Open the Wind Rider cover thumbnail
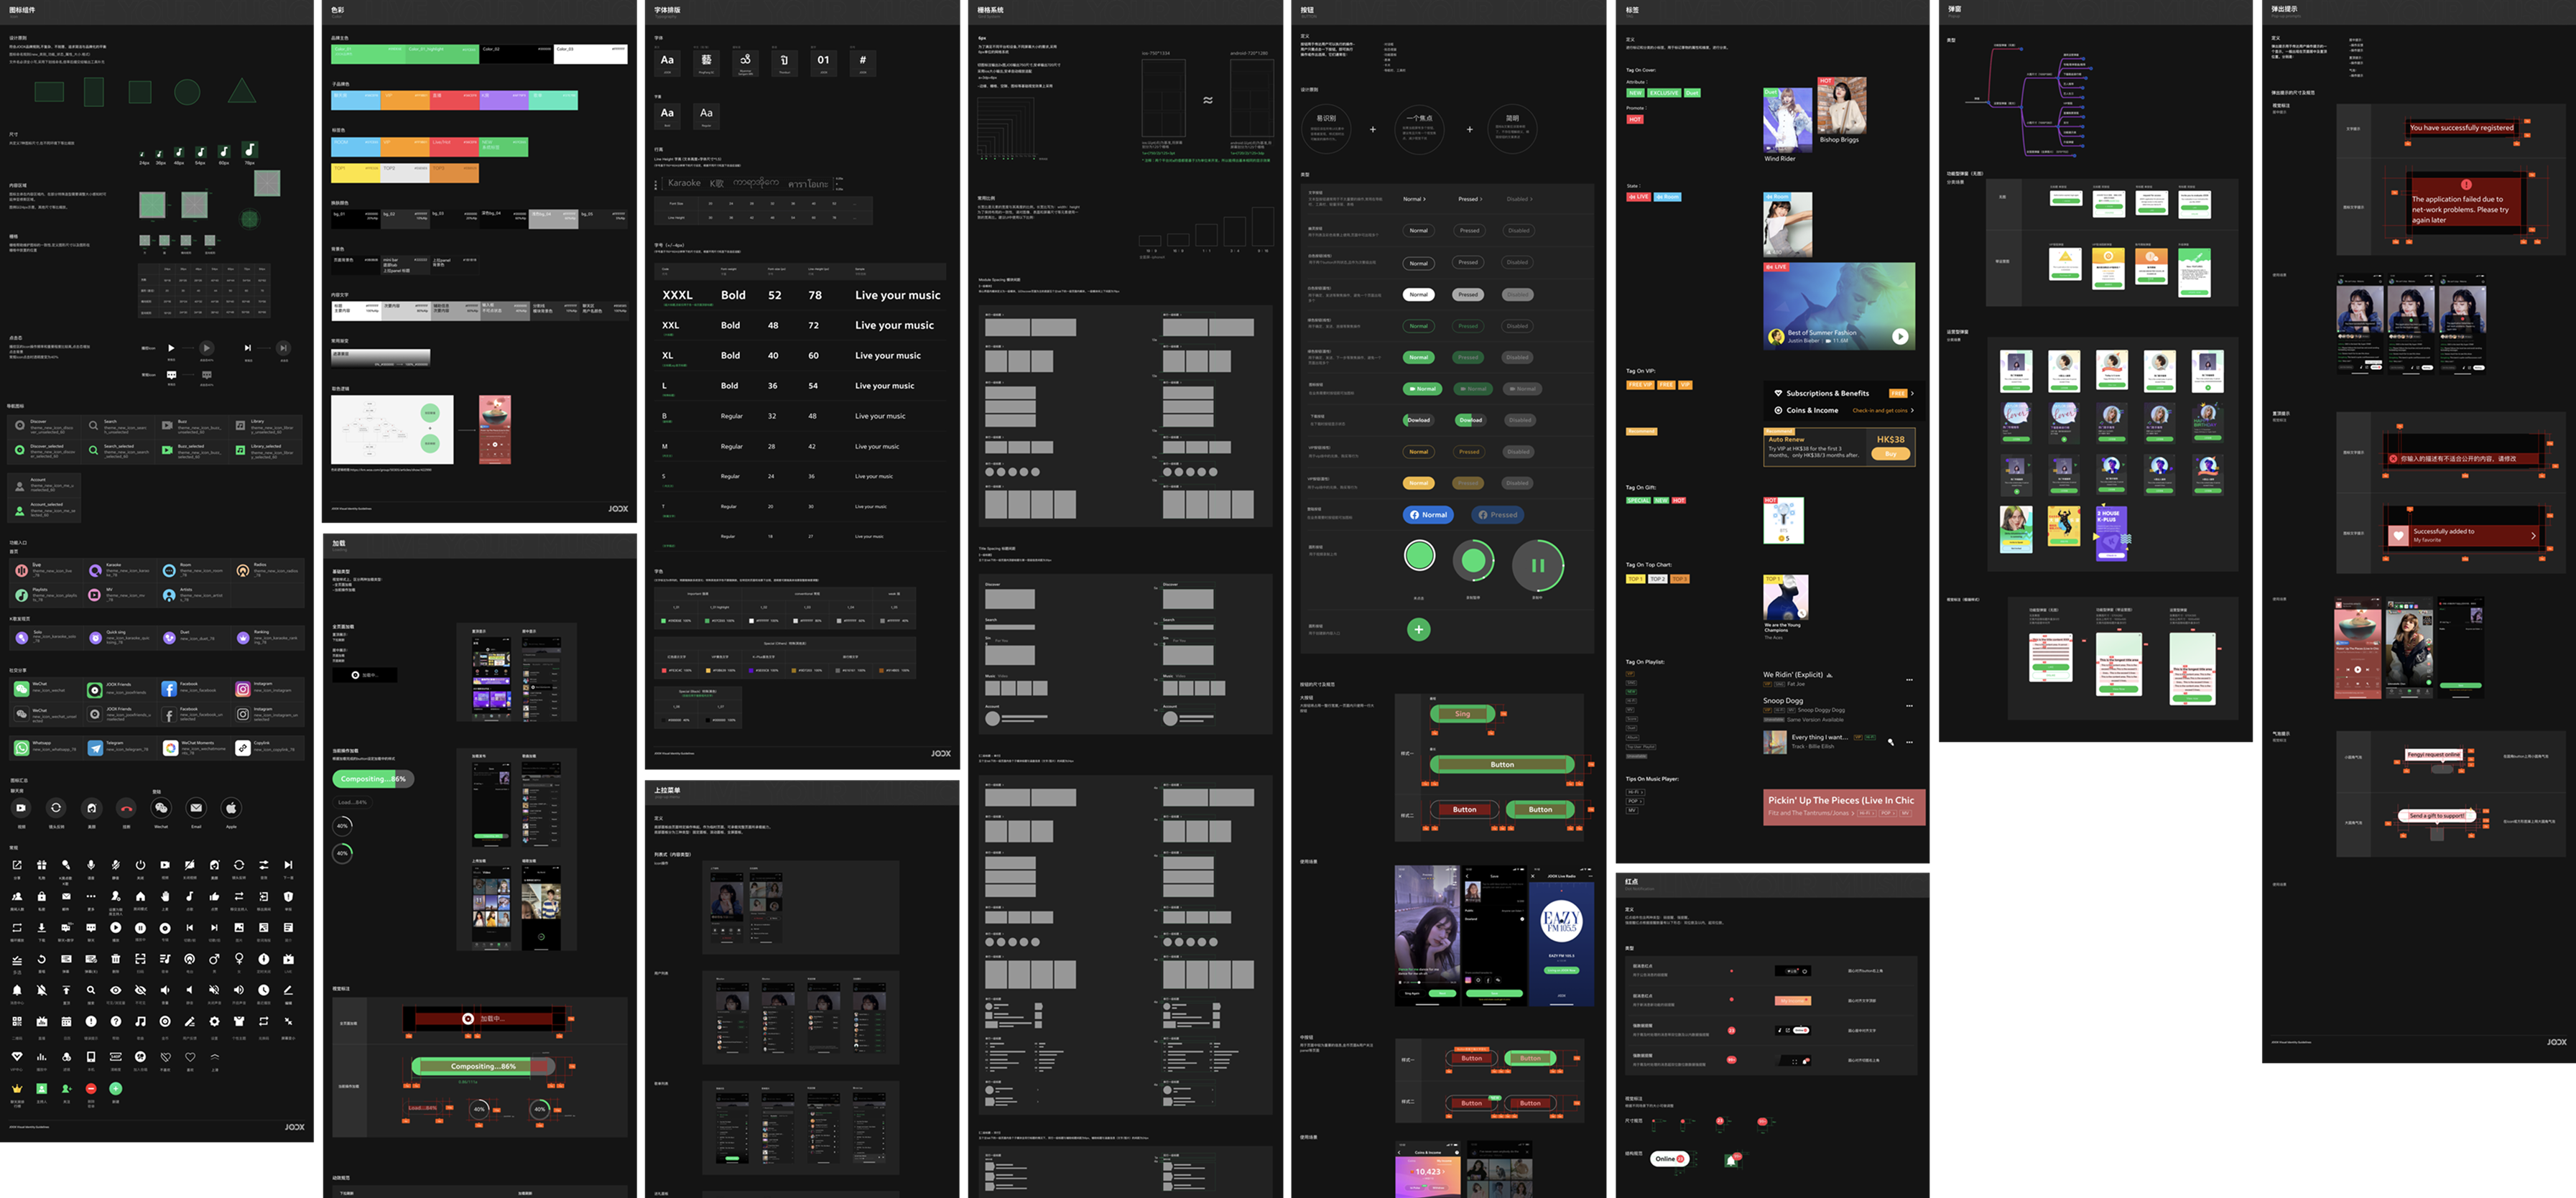The image size is (2576, 1198). point(1788,120)
